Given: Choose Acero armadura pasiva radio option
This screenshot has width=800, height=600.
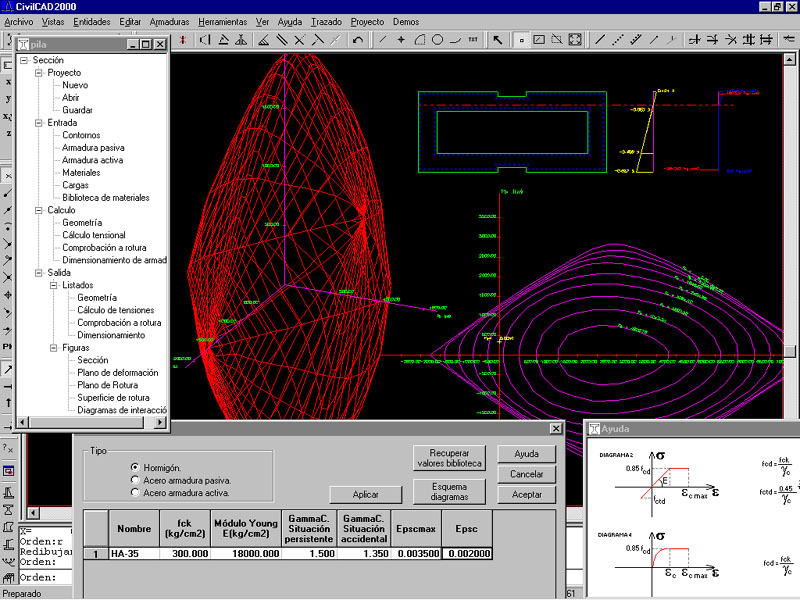Looking at the screenshot, I should [x=134, y=480].
